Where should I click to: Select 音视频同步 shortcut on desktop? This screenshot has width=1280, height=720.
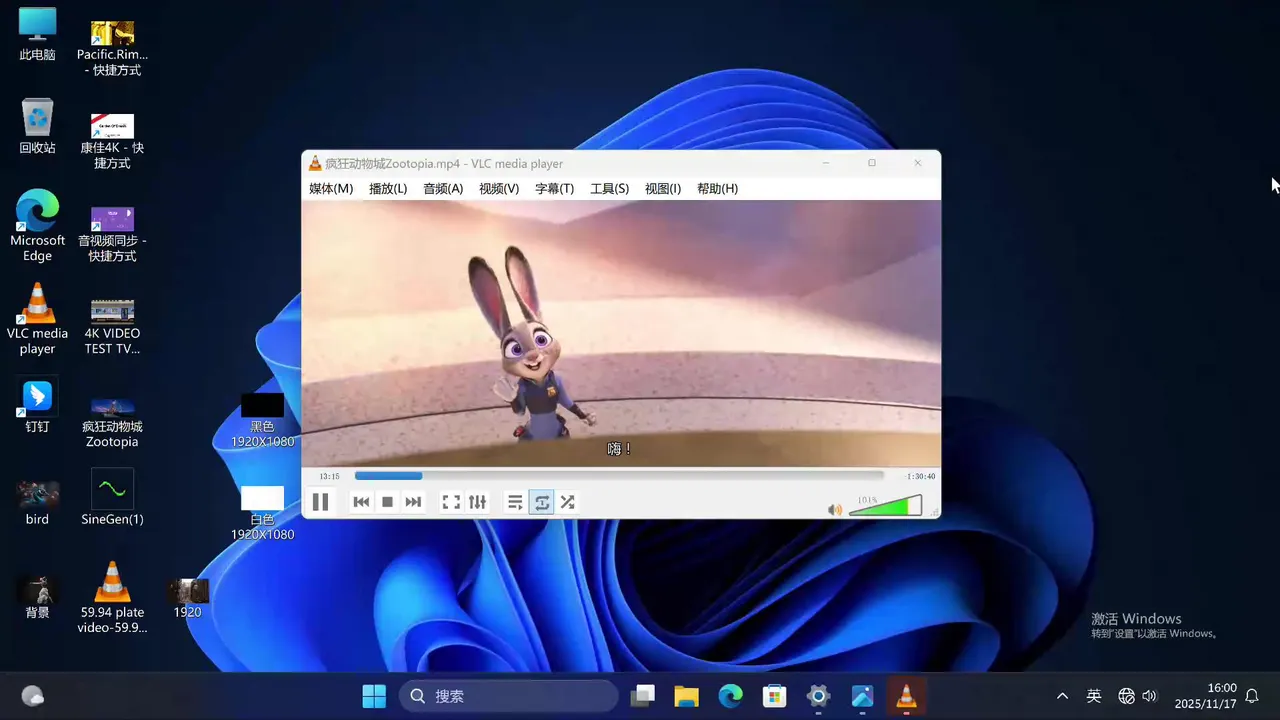tap(112, 234)
